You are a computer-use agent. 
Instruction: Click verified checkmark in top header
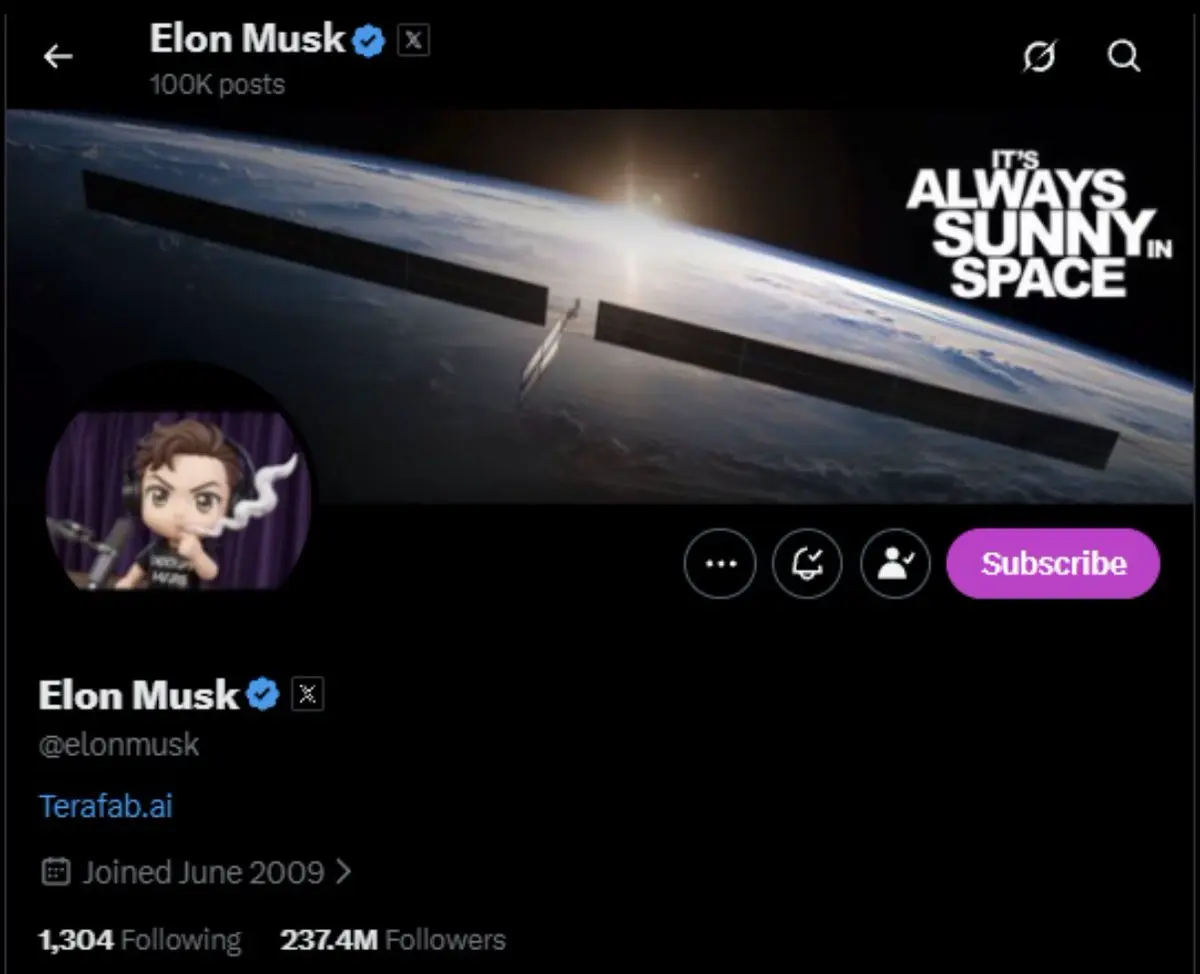(369, 41)
